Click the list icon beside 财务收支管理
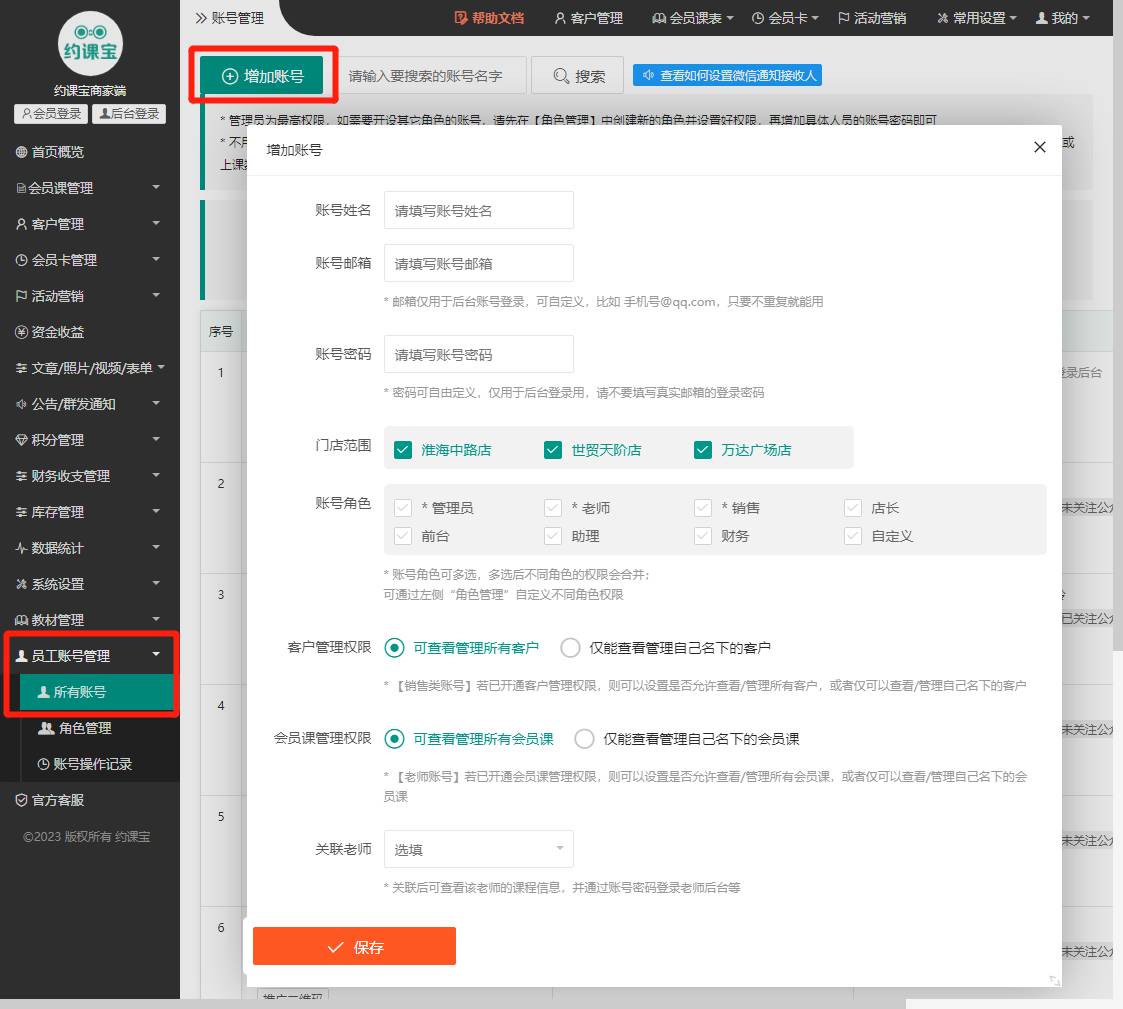Screen dimensions: 1123x1009 tap(21, 475)
